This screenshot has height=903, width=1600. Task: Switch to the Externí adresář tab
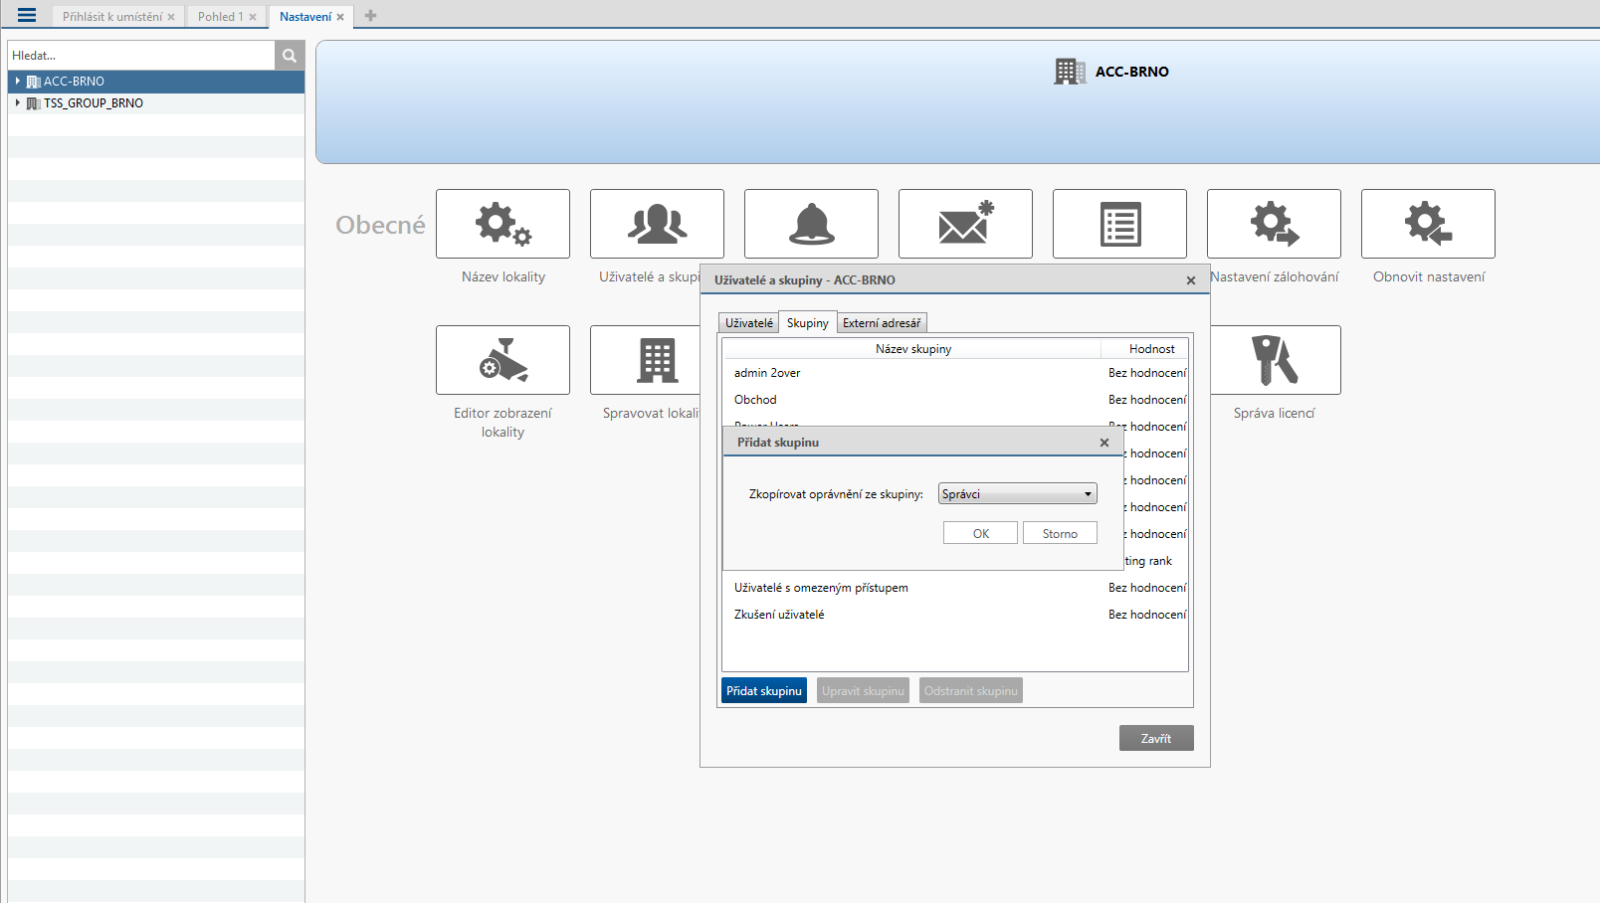coord(881,323)
